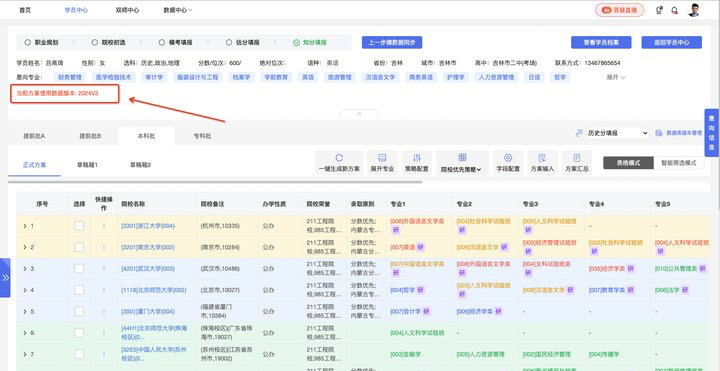Click the 方案输入 import icon
720x371 pixels.
(x=542, y=158)
